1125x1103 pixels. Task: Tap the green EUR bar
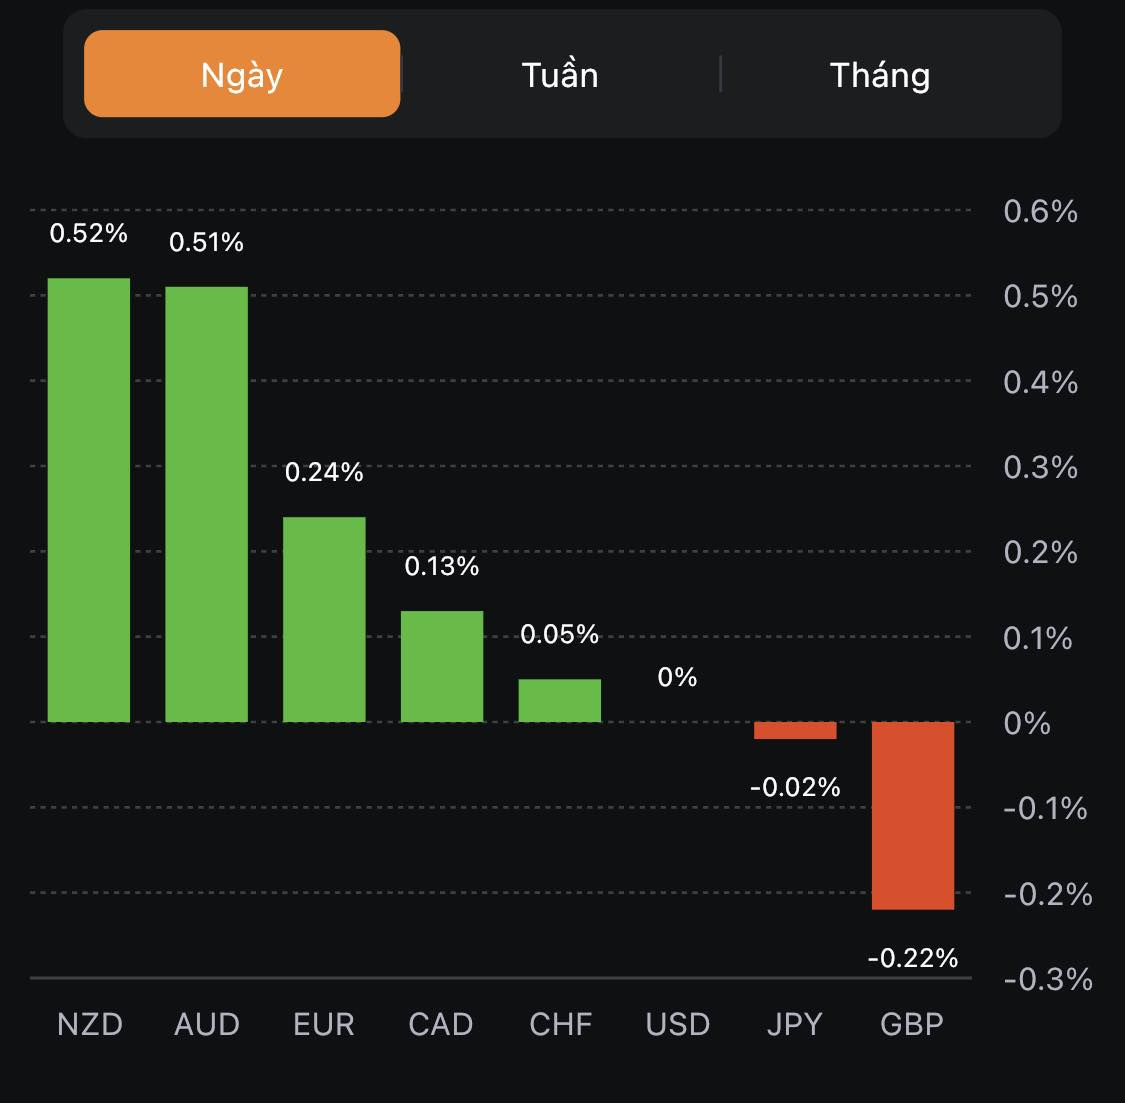[324, 619]
